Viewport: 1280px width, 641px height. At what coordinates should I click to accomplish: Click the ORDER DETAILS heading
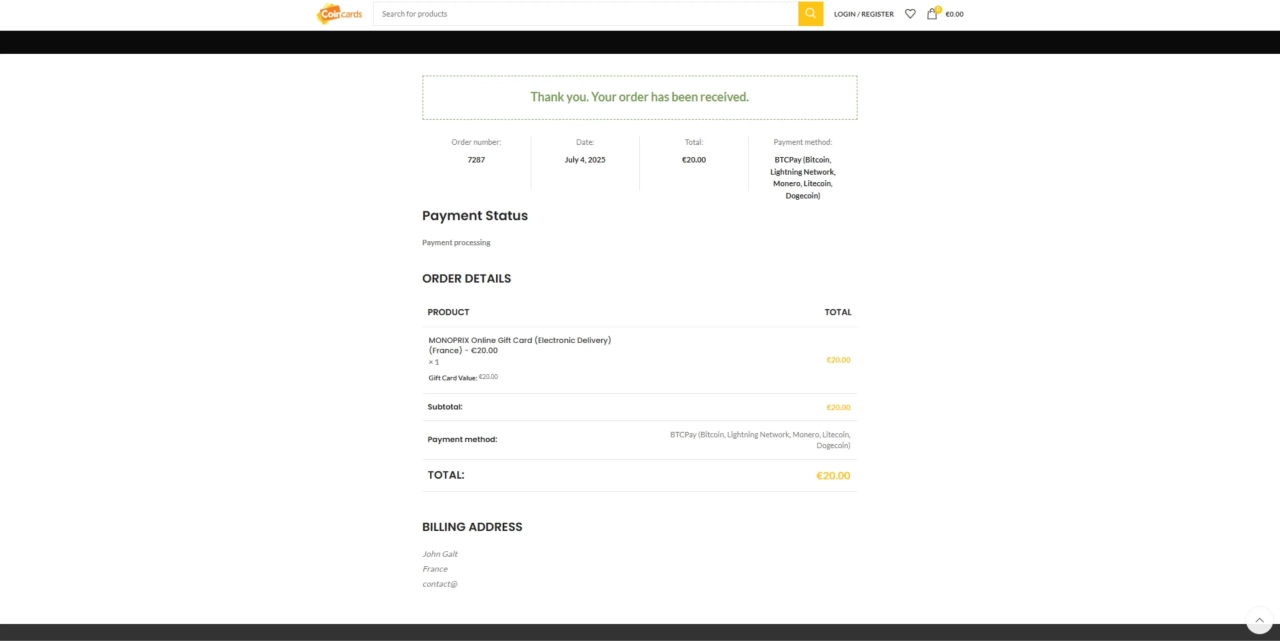466,279
